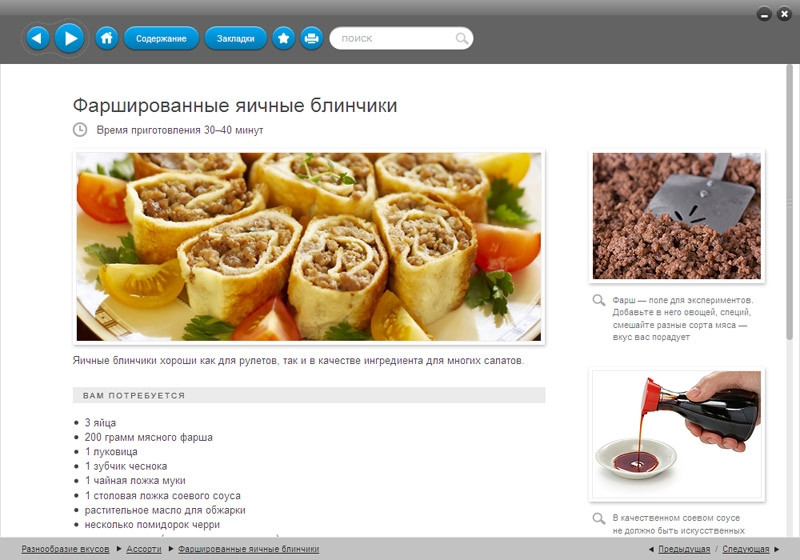Open the Содержание contents menu

point(161,38)
